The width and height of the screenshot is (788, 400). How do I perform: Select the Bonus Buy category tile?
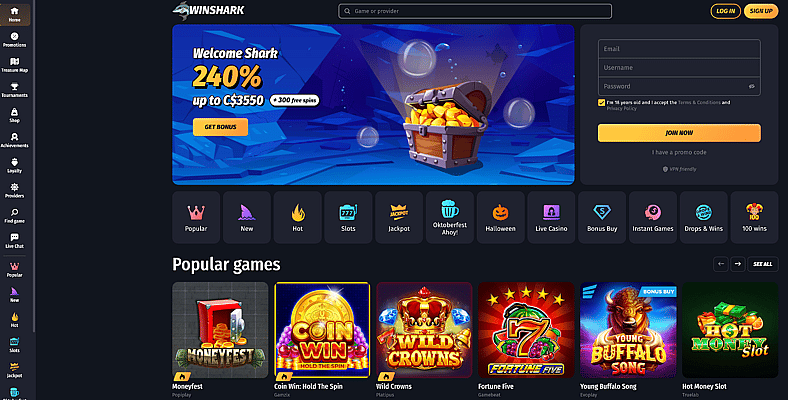(x=602, y=217)
